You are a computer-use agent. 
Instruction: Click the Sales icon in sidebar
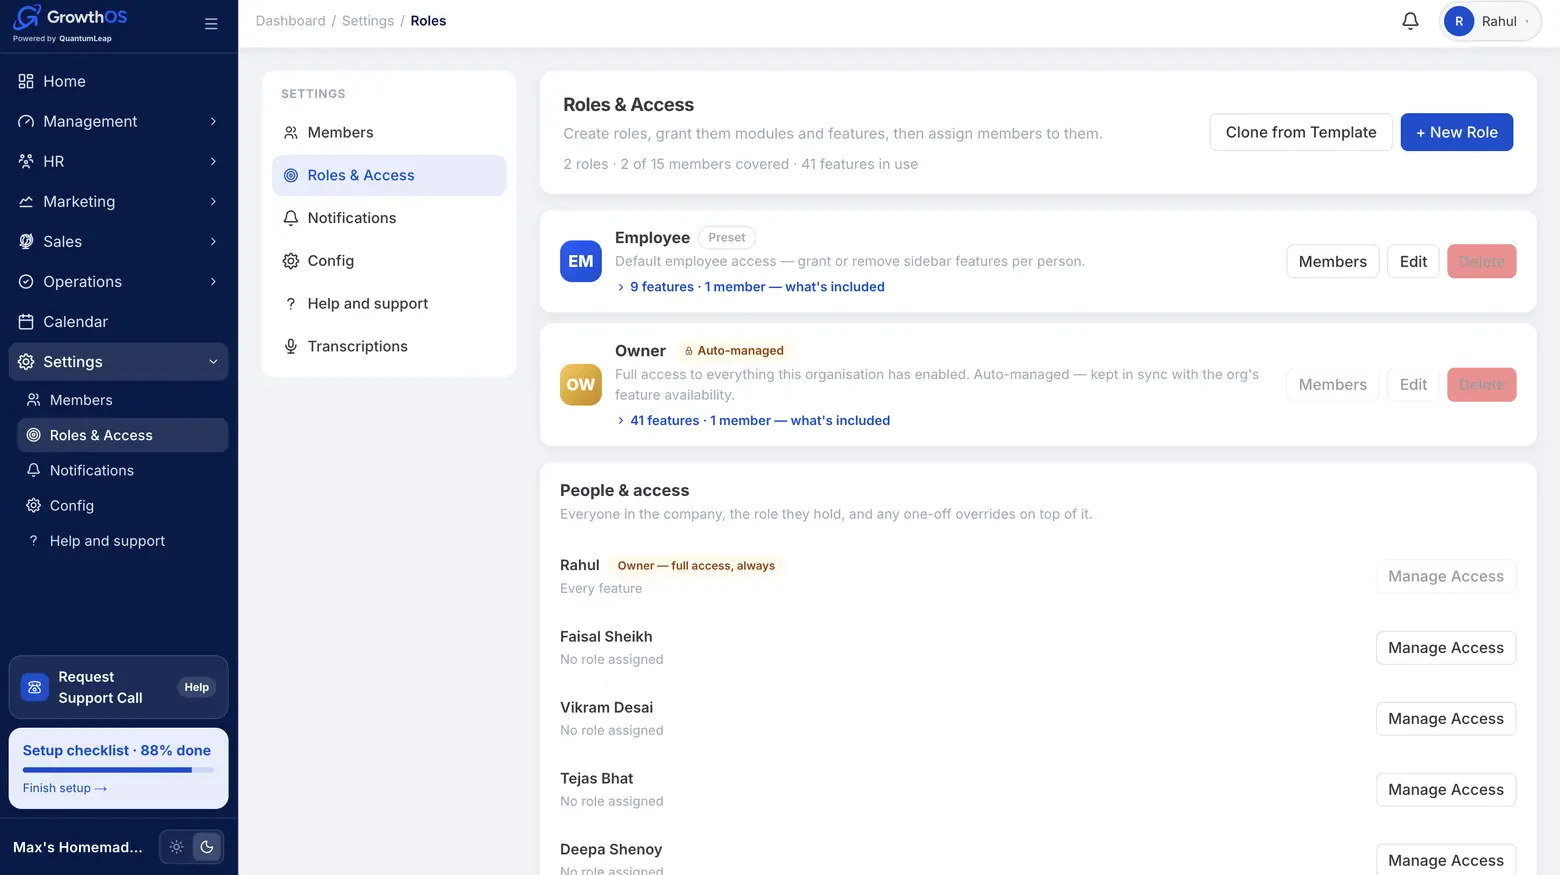point(26,241)
